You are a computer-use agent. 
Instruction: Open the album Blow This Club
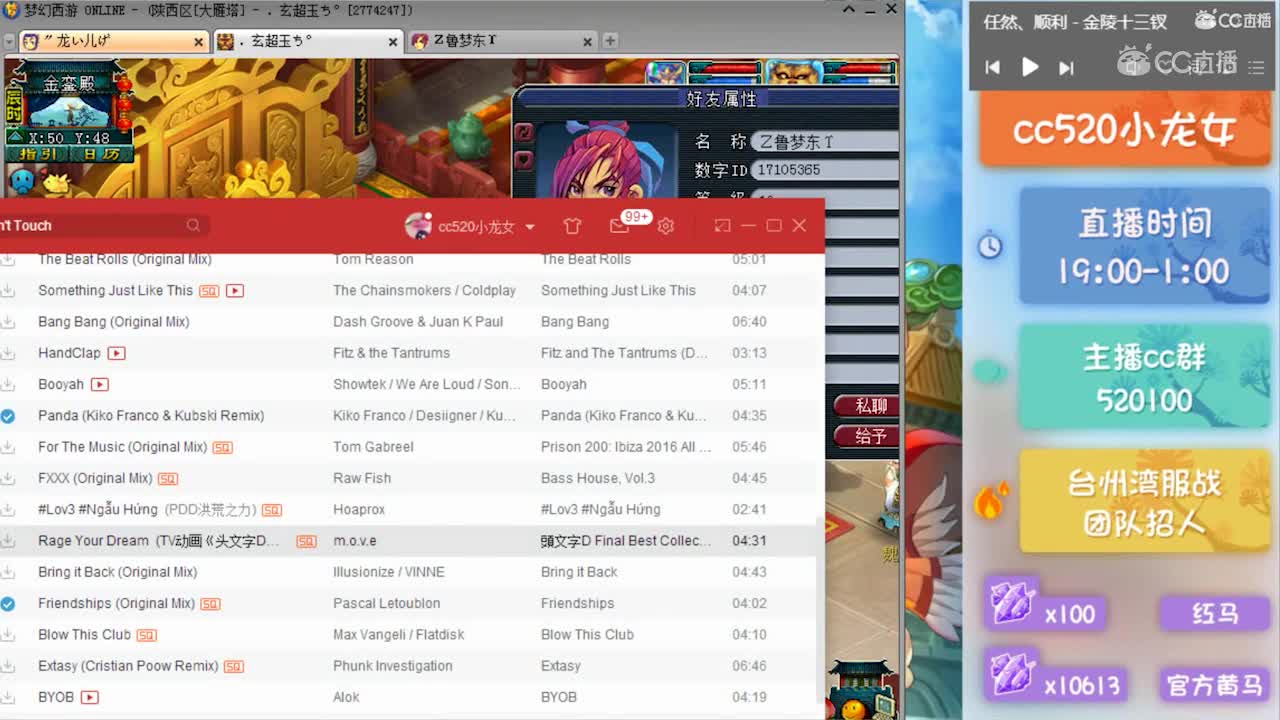[x=587, y=635]
